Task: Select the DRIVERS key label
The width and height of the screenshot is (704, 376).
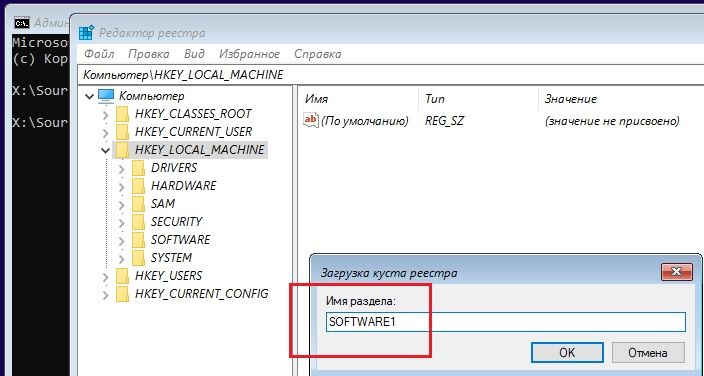Action: tap(174, 168)
